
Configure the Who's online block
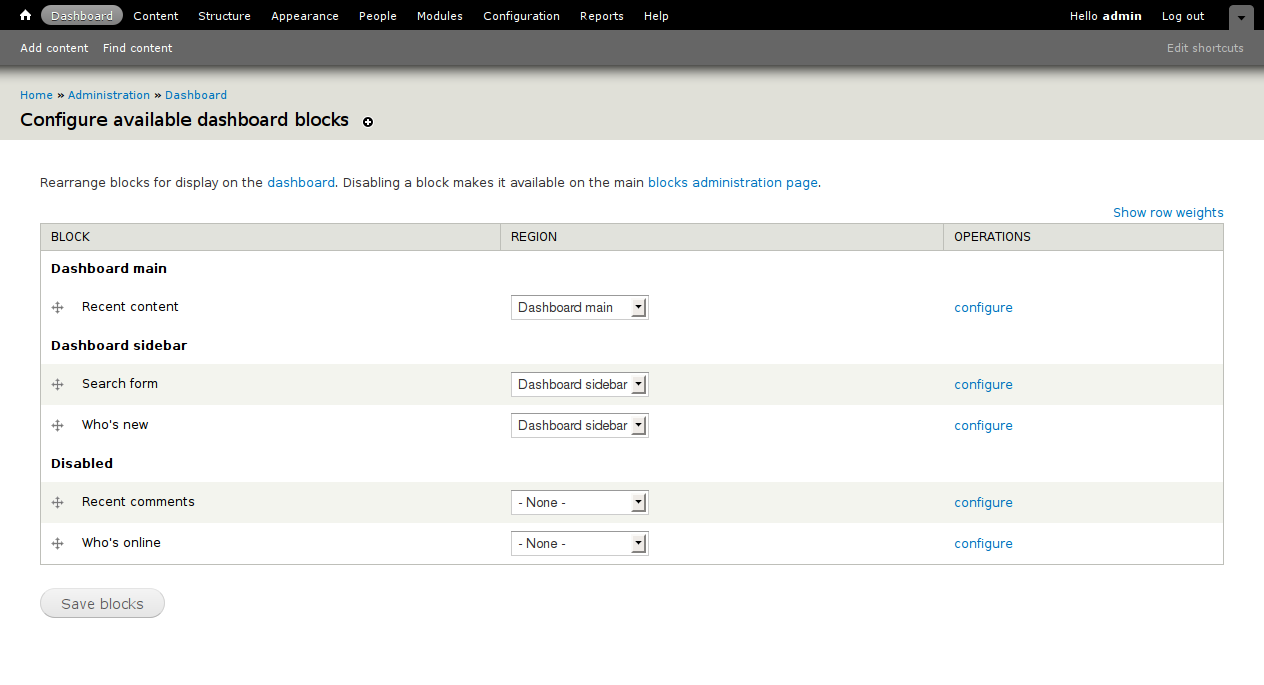tap(983, 544)
